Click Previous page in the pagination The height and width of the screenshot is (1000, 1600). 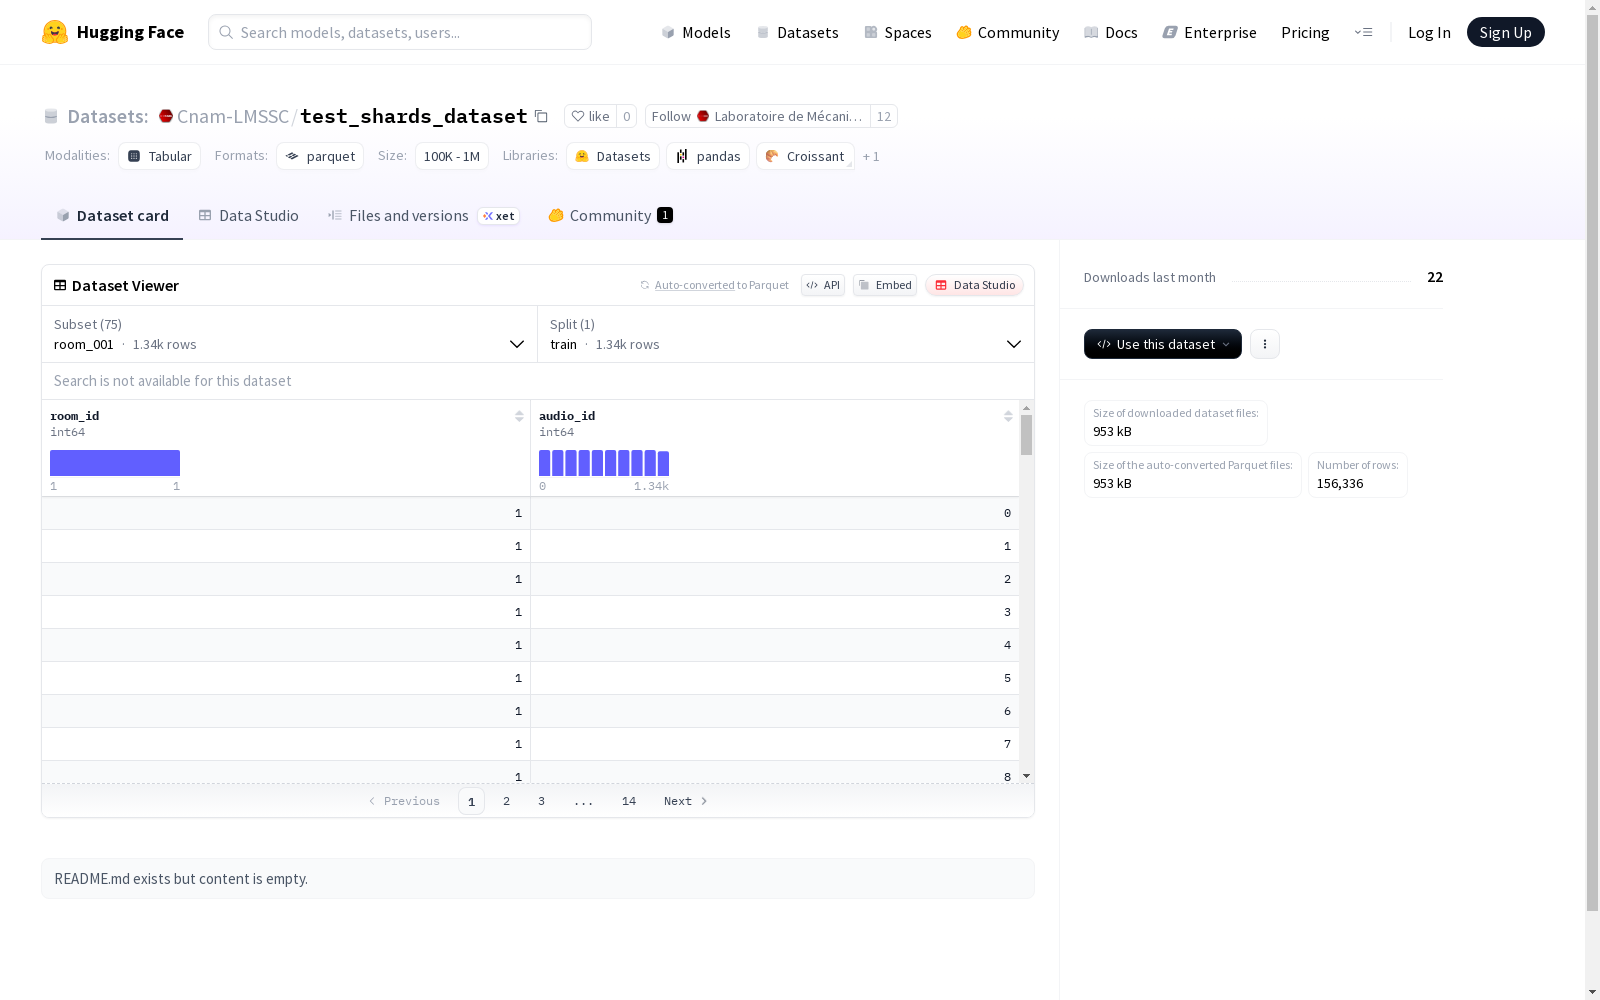click(404, 801)
